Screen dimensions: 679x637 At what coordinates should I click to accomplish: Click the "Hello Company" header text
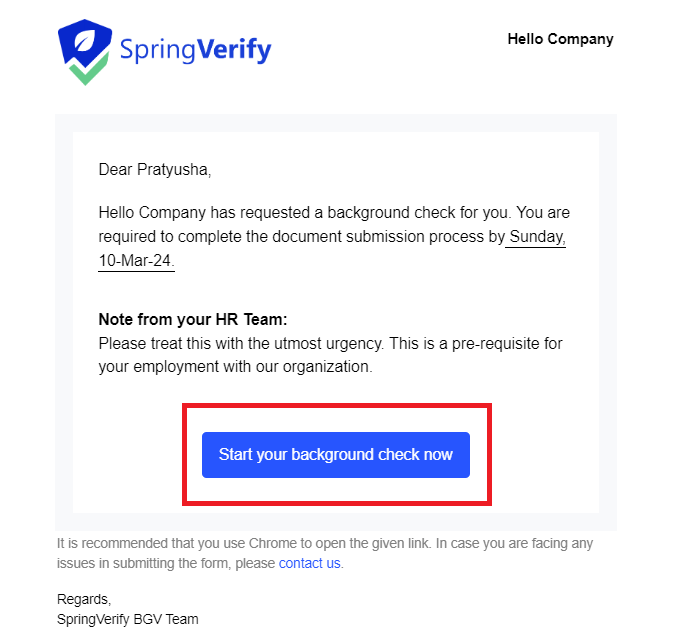point(560,40)
